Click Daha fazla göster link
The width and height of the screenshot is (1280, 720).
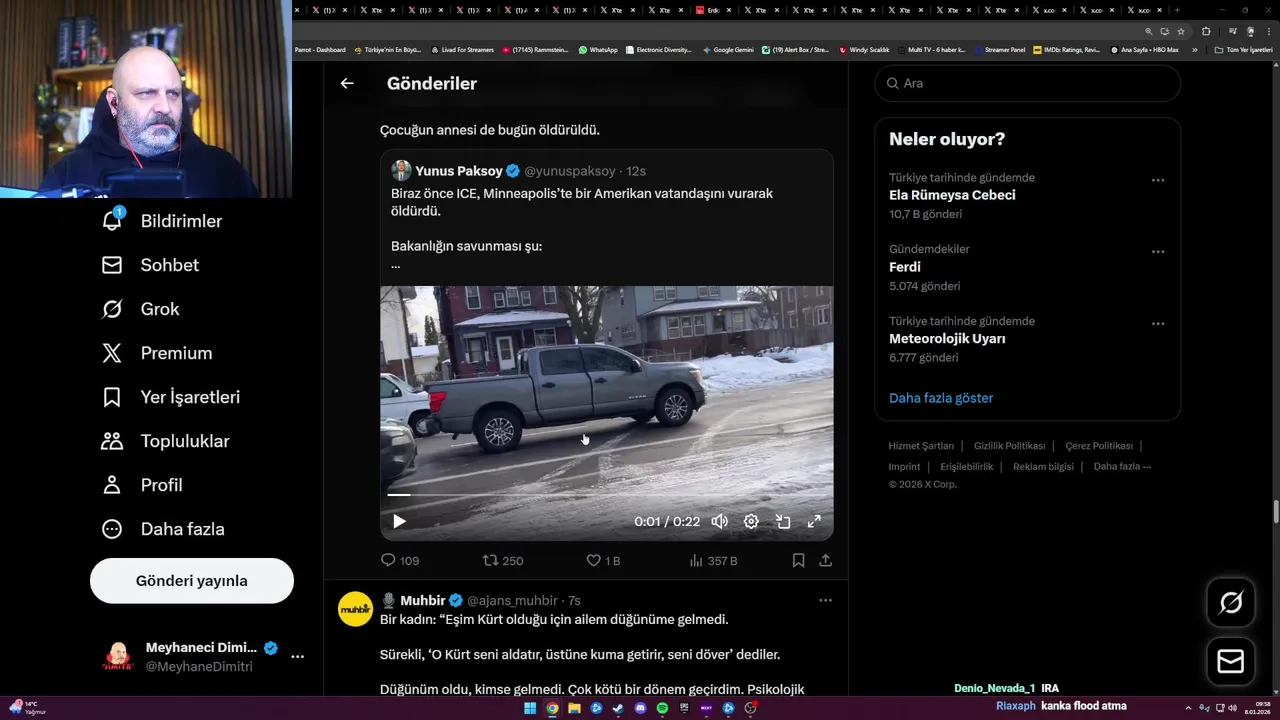click(941, 398)
